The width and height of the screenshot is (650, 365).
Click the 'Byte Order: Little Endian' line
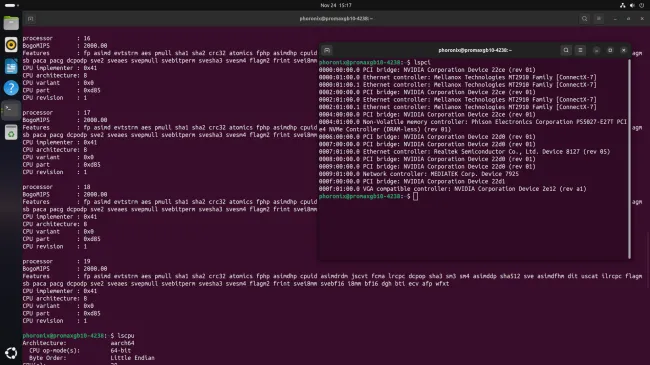pyautogui.click(x=92, y=358)
